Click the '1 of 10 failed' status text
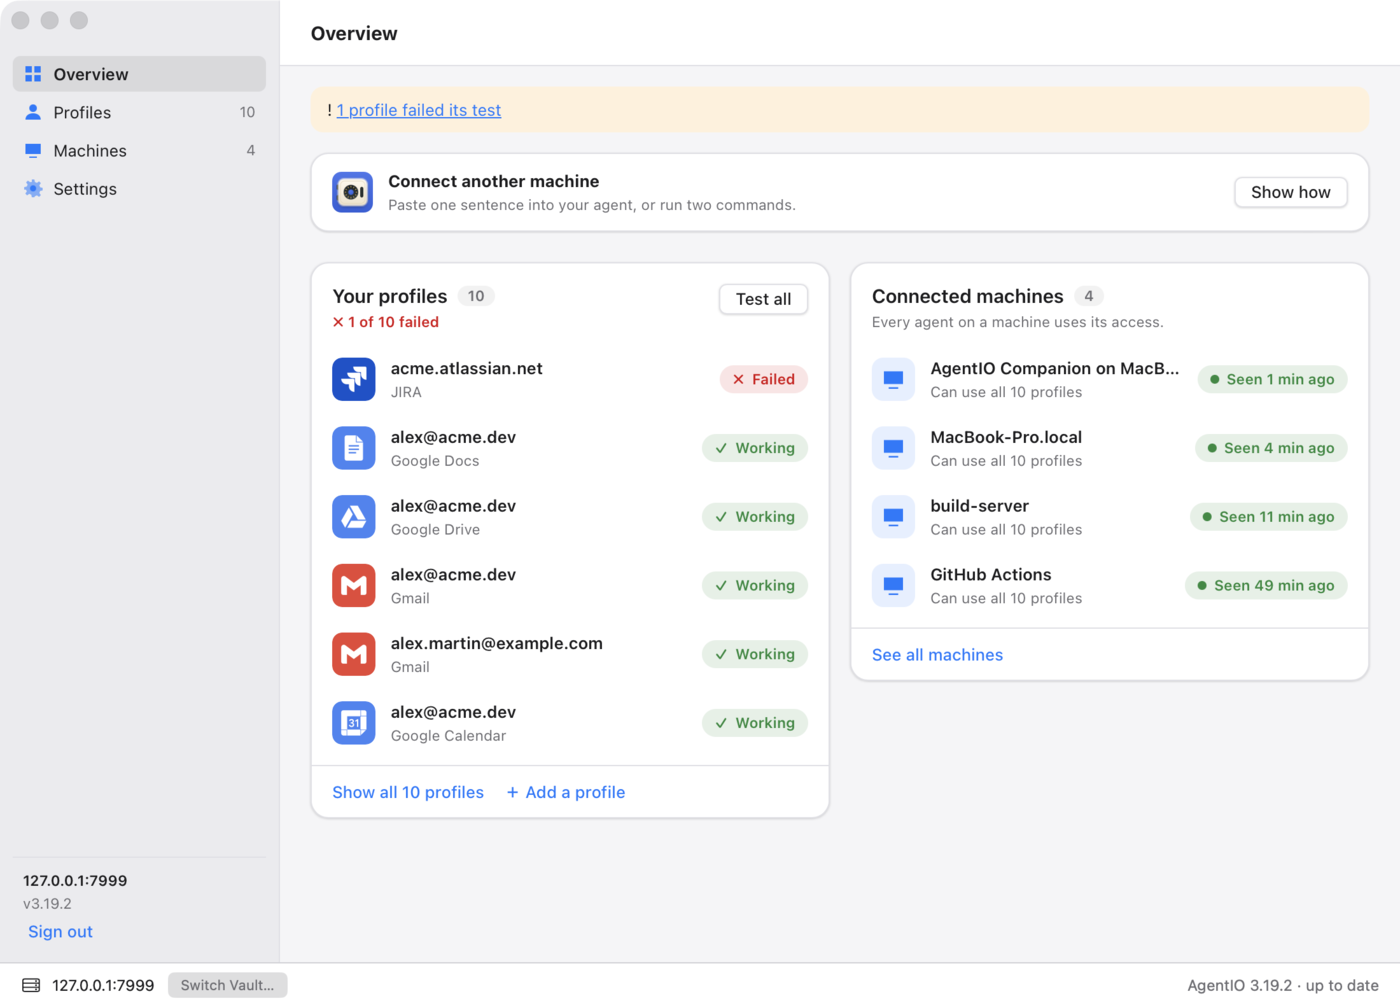 pos(386,322)
